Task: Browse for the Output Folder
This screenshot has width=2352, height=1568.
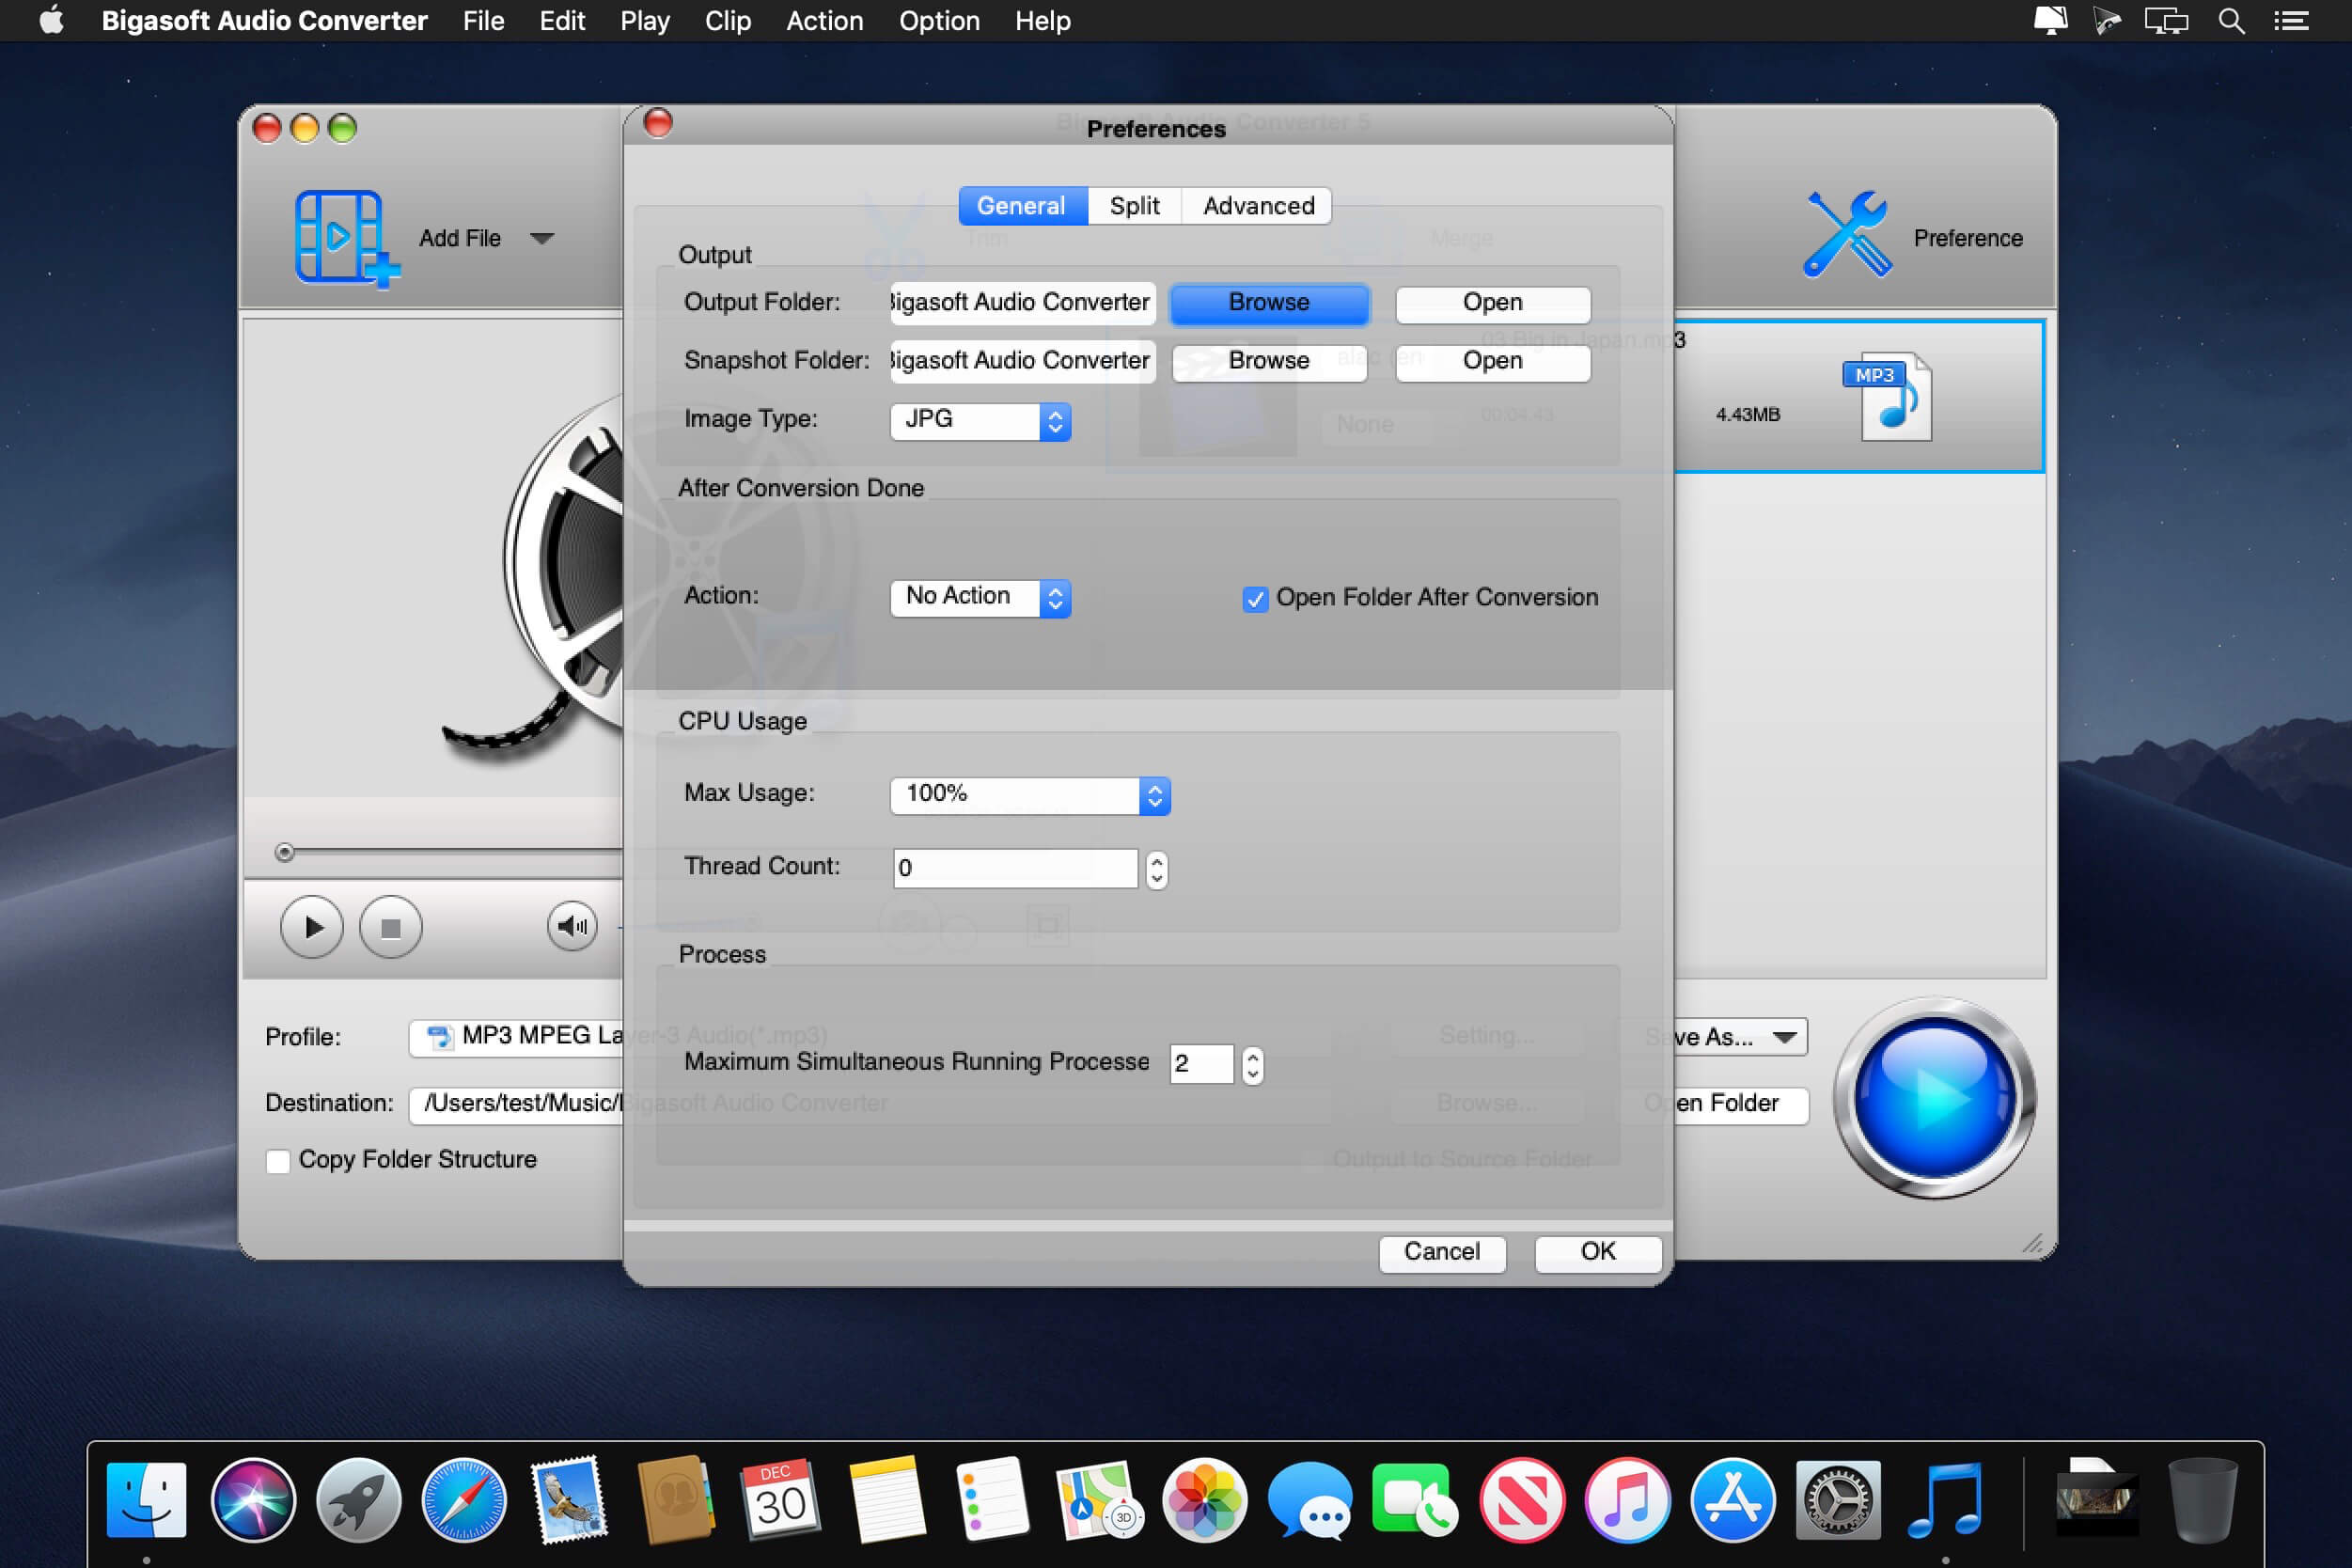Action: point(1269,303)
